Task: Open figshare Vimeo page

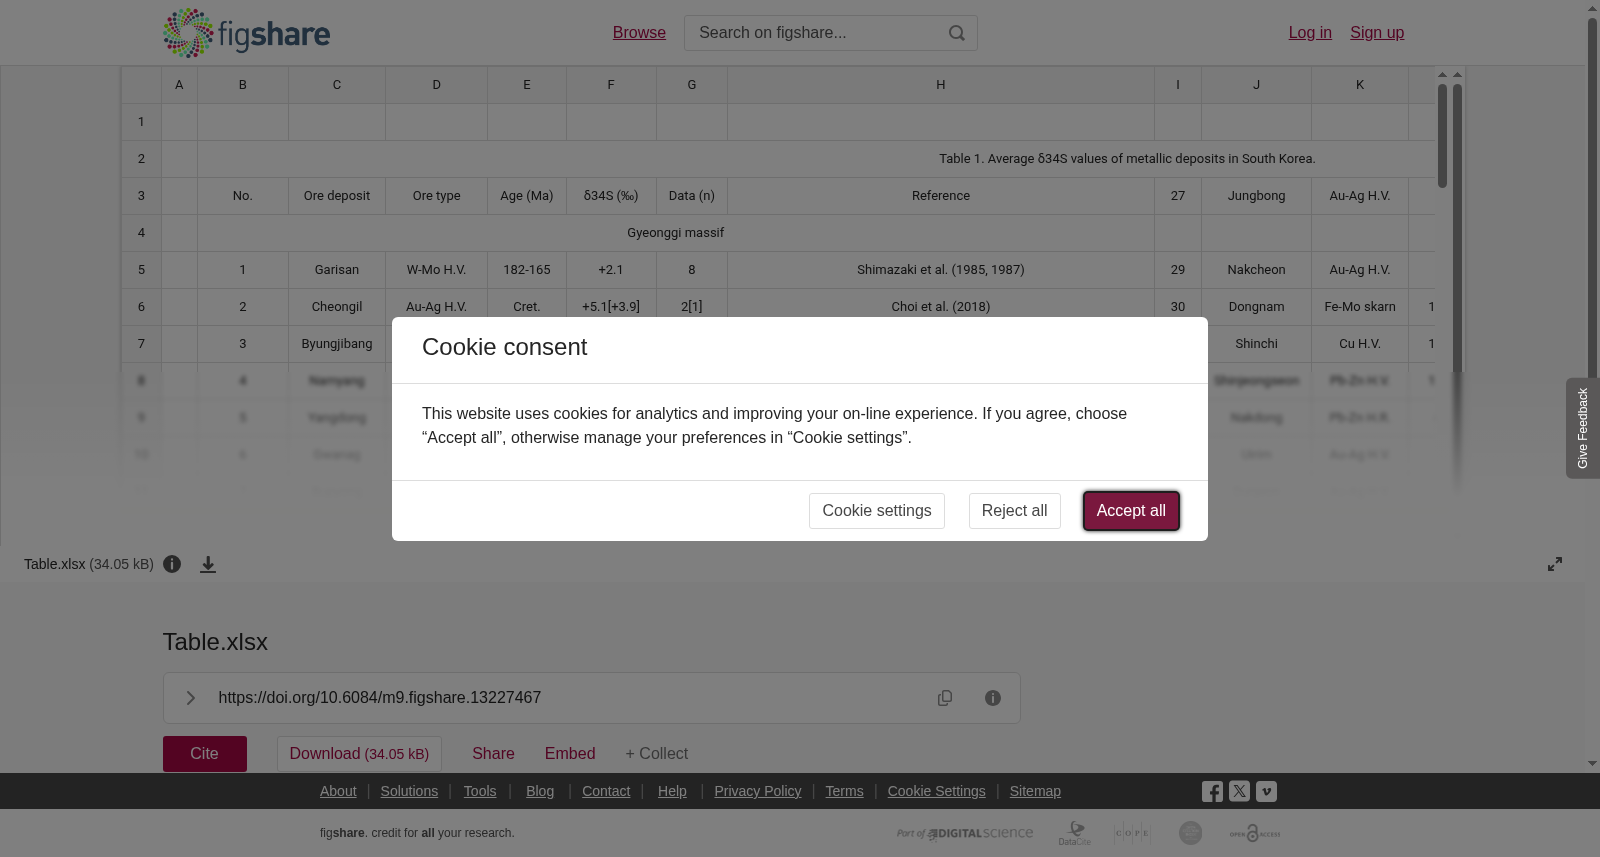Action: coord(1266,791)
